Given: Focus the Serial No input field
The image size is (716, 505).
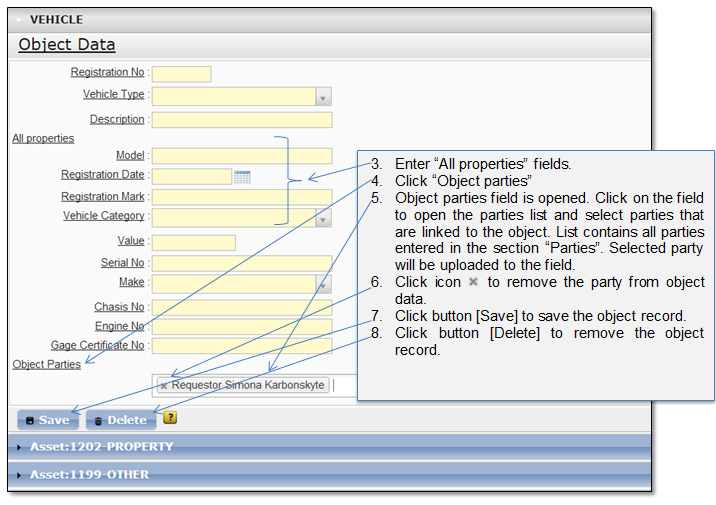Looking at the screenshot, I should coord(242,263).
